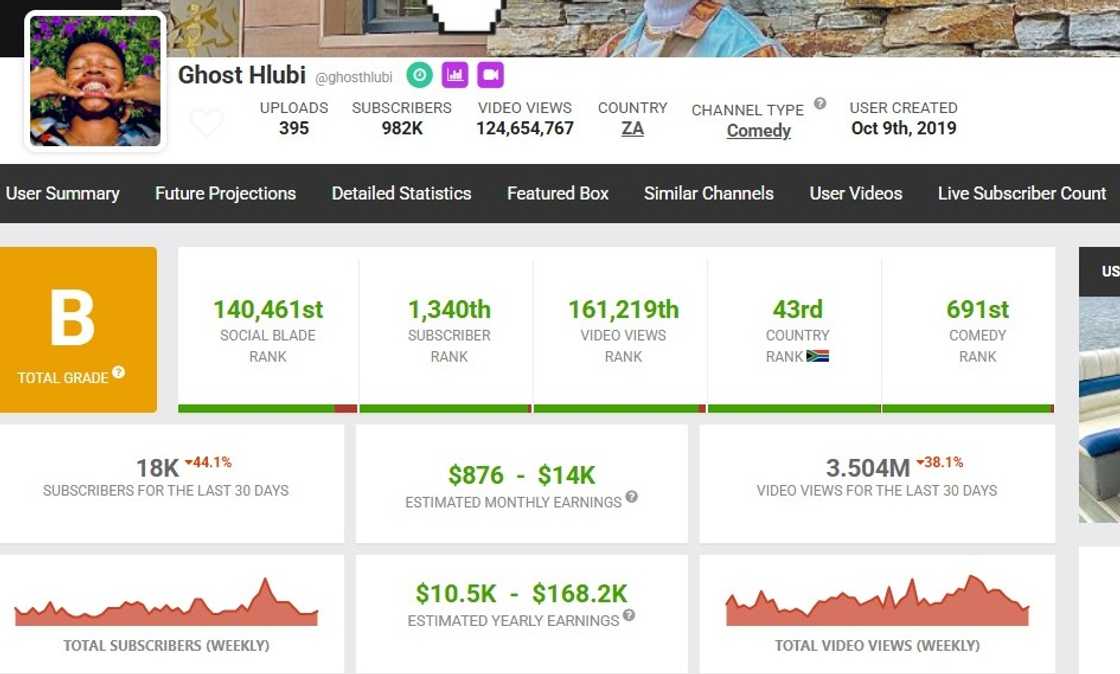Click the green circular icon beside @ghosthlubi
Viewport: 1120px width, 674px height.
coord(419,75)
